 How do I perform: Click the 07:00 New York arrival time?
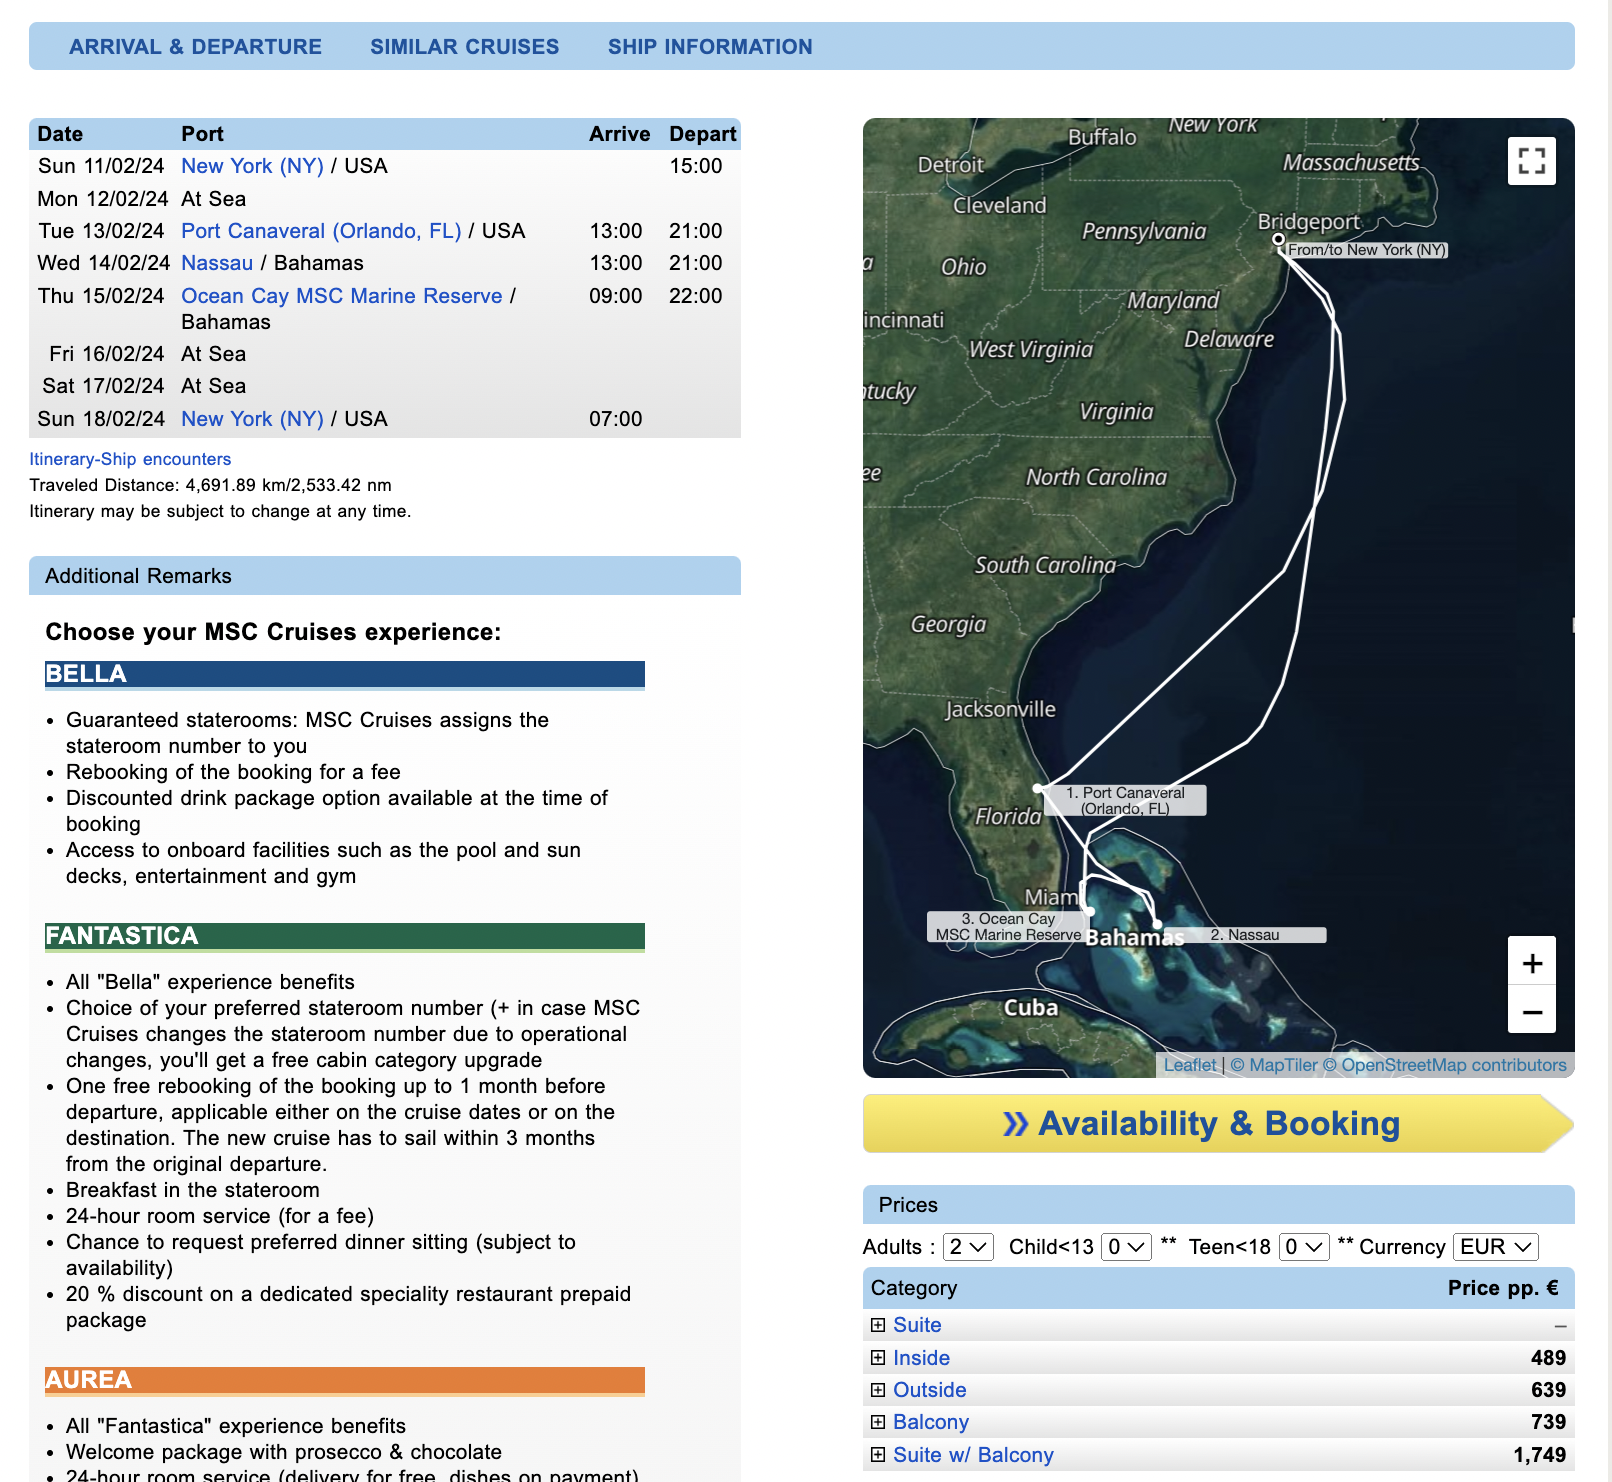[x=616, y=419]
